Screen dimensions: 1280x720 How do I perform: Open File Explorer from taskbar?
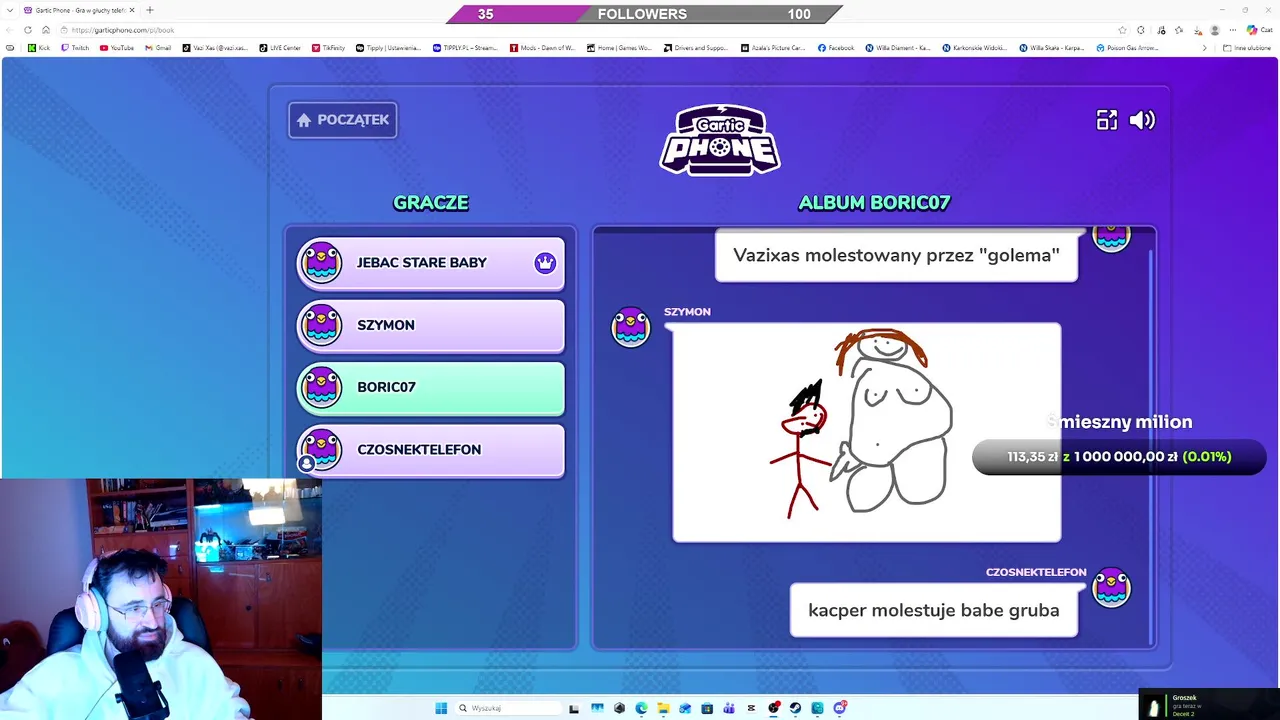[x=663, y=708]
